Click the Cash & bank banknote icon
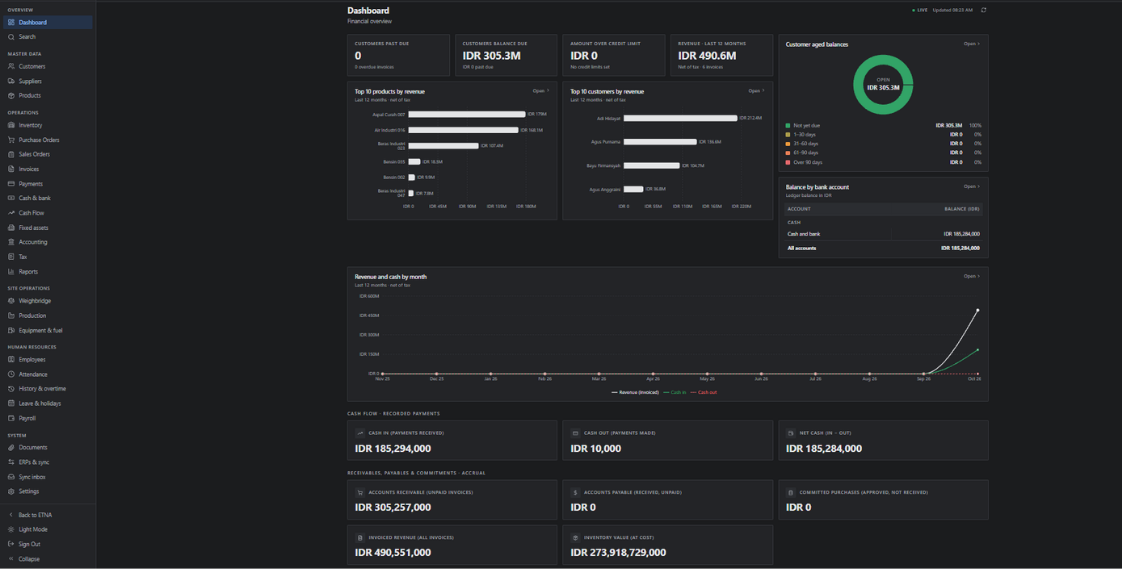This screenshot has height=572, width=1122. 11,198
